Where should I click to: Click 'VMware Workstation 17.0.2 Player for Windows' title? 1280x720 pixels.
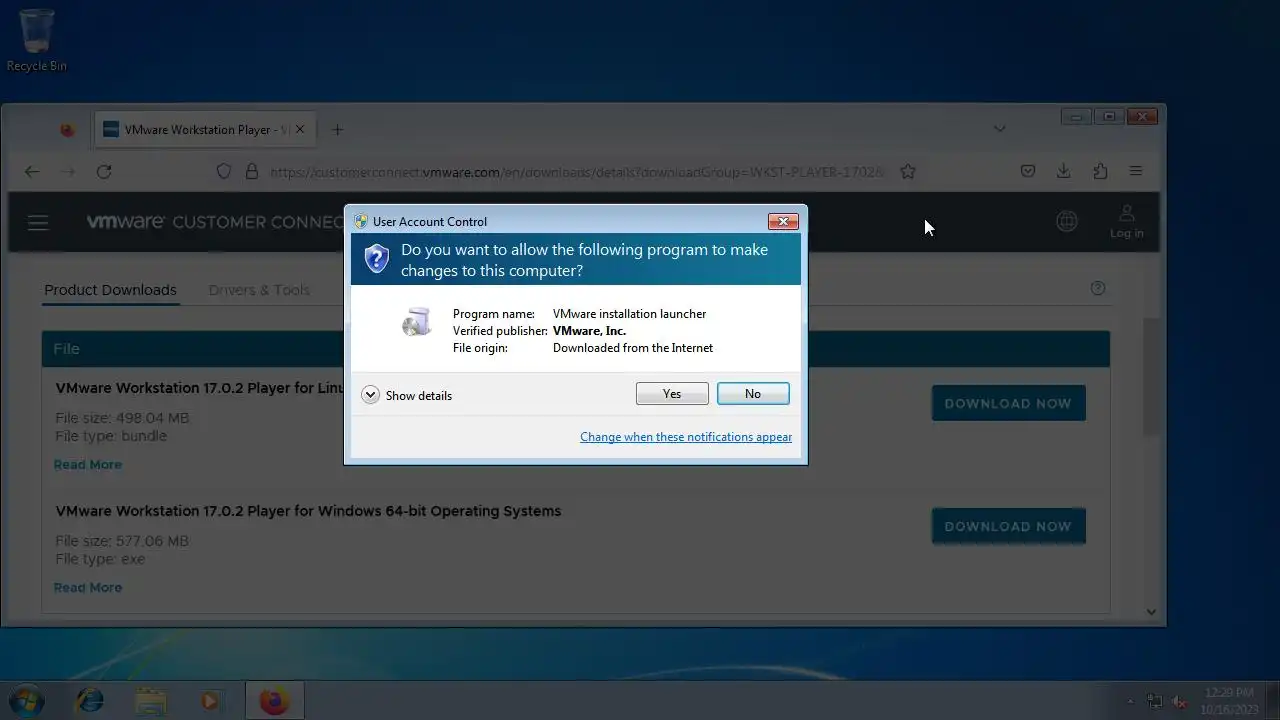(308, 511)
